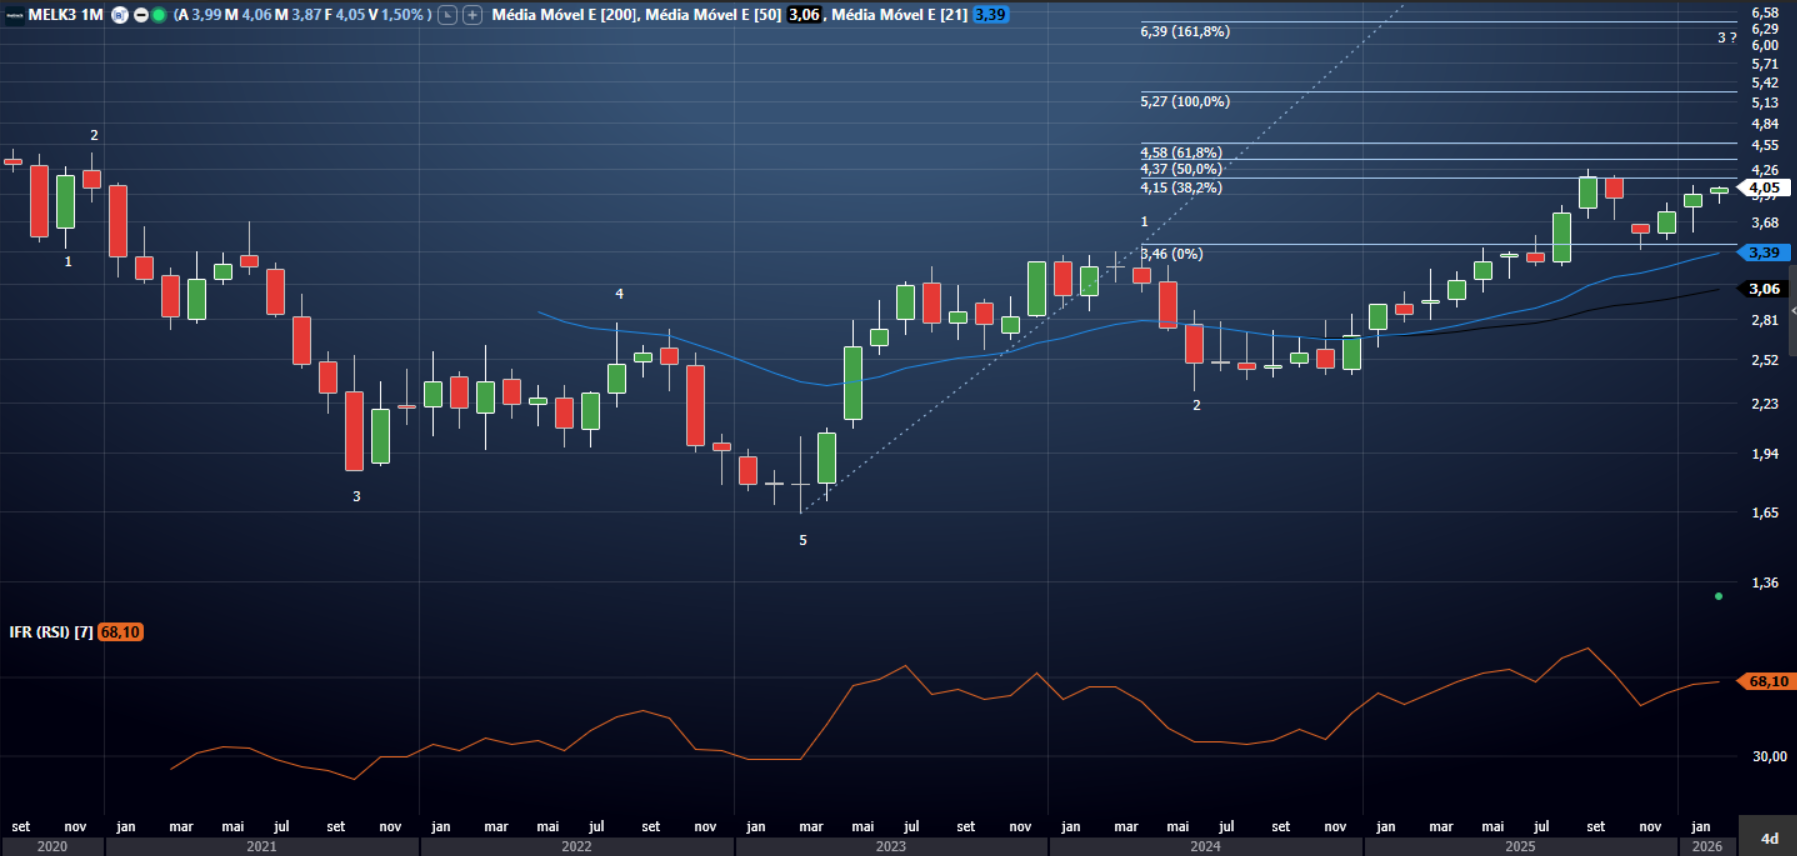Select the Média Móvel E [21] indicator label
The height and width of the screenshot is (856, 1797).
(899, 15)
